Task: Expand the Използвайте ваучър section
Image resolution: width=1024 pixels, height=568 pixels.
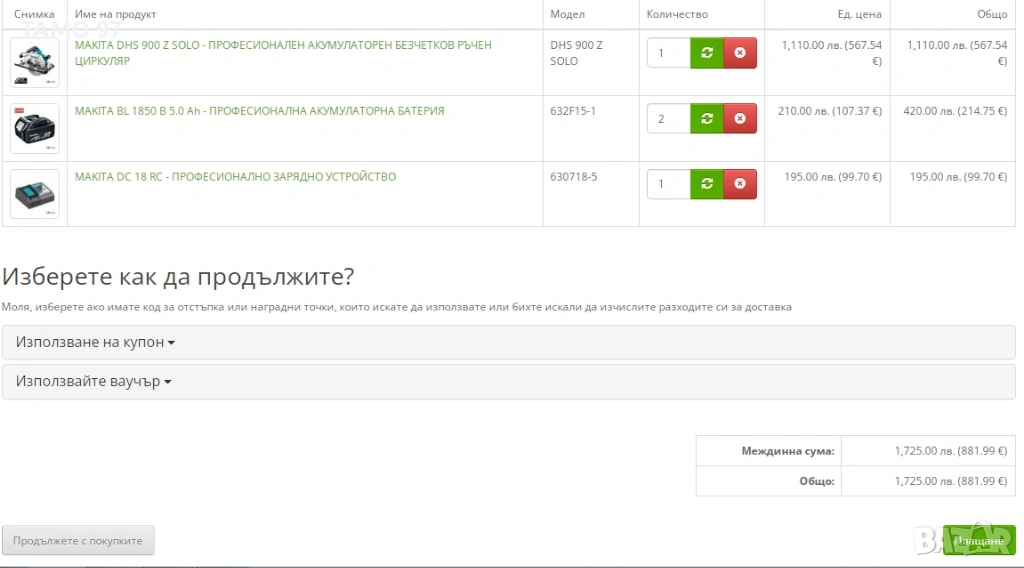Action: (94, 382)
